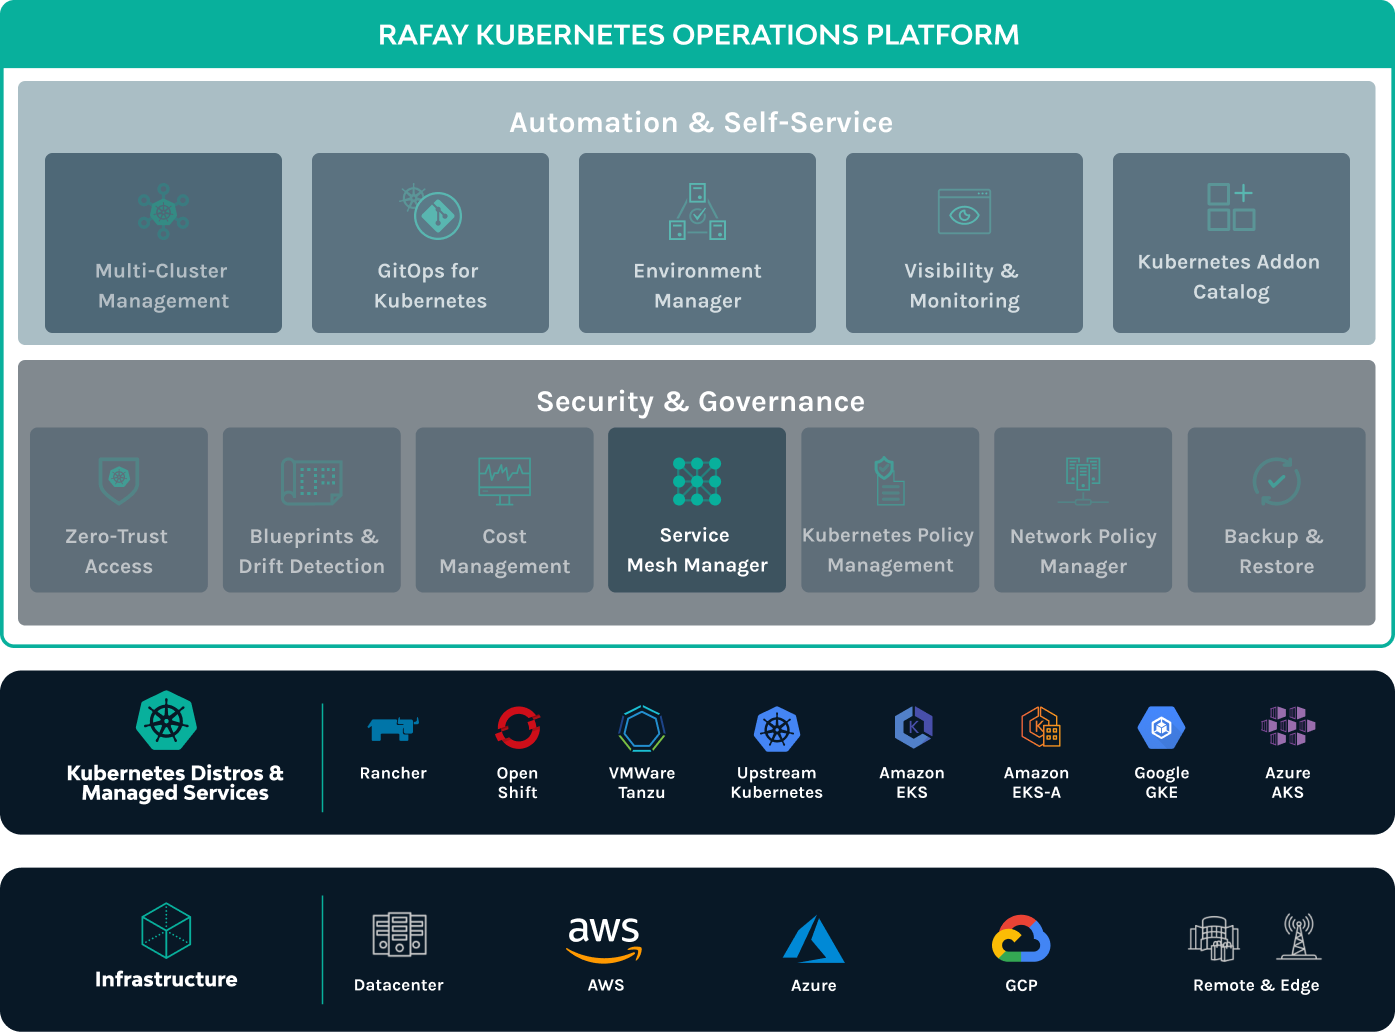
Task: Click the Datacenter server icon
Action: [x=399, y=935]
